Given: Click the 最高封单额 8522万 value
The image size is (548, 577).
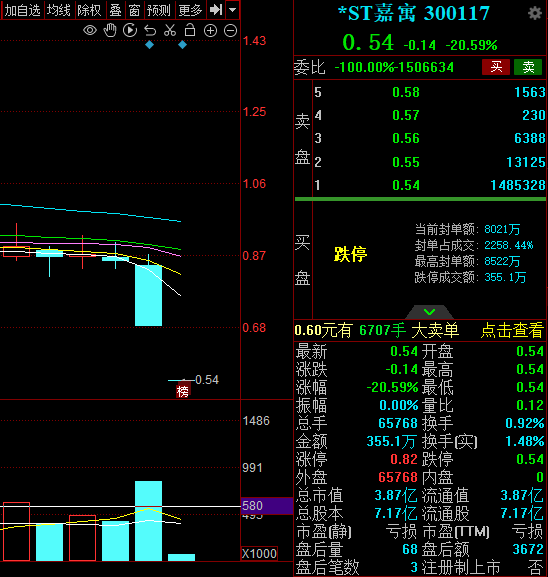Looking at the screenshot, I should (x=502, y=261).
